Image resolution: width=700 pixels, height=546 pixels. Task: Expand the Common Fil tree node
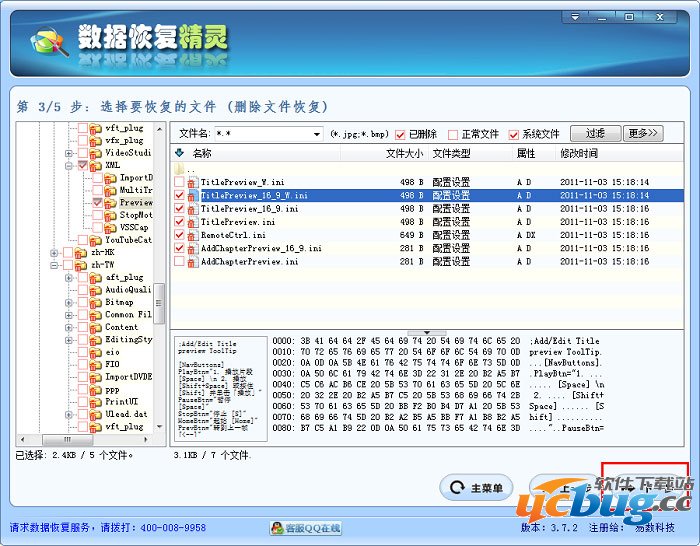point(68,315)
